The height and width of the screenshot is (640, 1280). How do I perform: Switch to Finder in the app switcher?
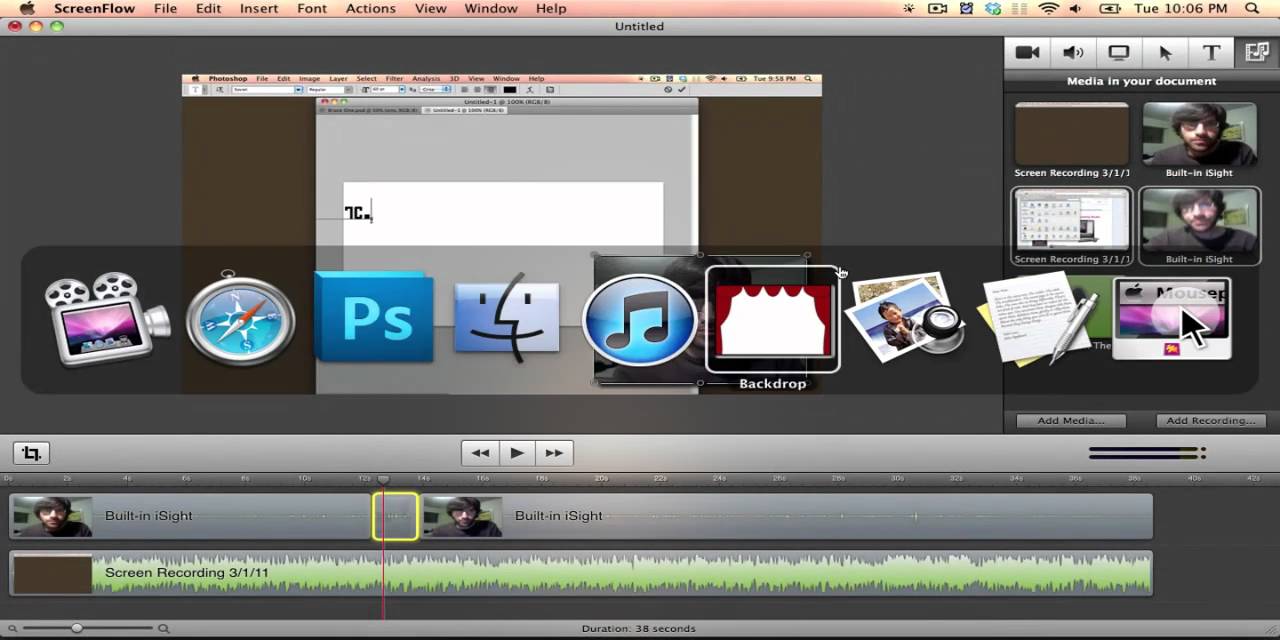tap(507, 319)
